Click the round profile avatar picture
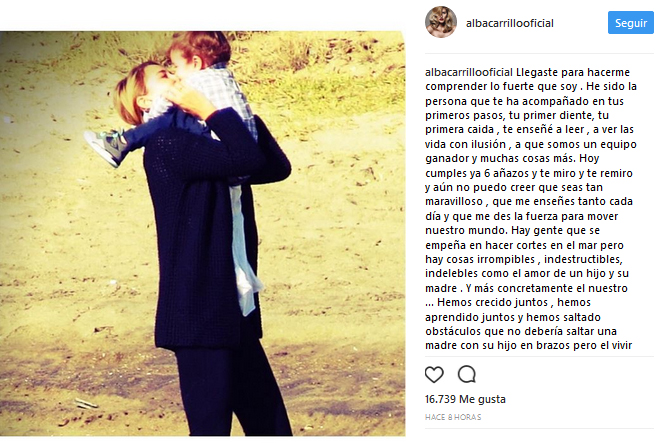Image resolution: width=658 pixels, height=444 pixels. (441, 22)
